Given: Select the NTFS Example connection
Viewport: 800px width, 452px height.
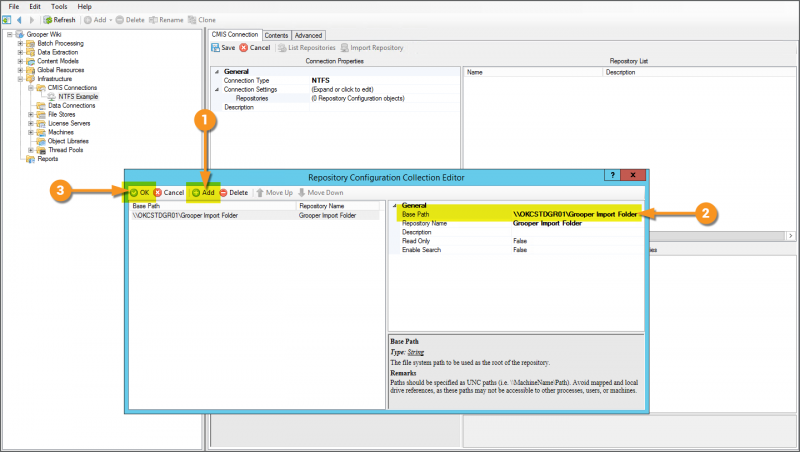Looking at the screenshot, I should [x=78, y=96].
